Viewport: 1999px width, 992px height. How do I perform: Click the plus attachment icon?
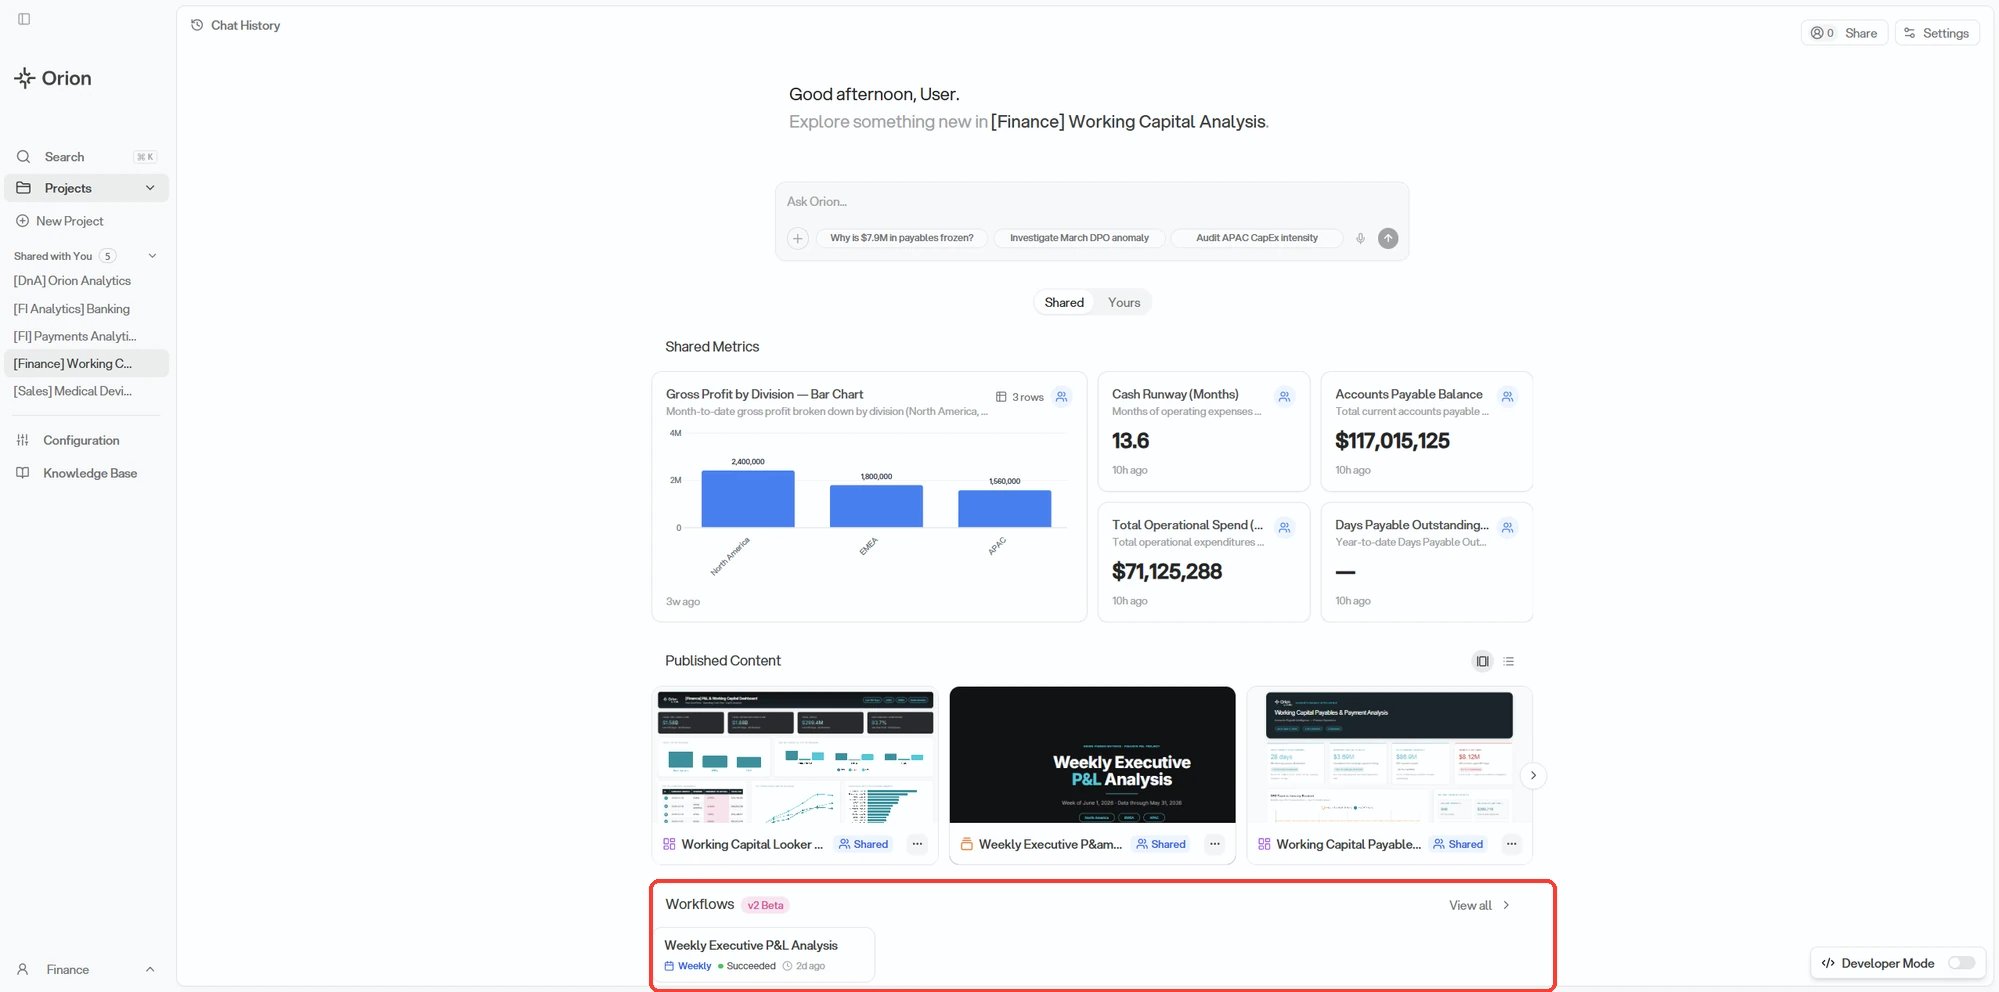[797, 238]
